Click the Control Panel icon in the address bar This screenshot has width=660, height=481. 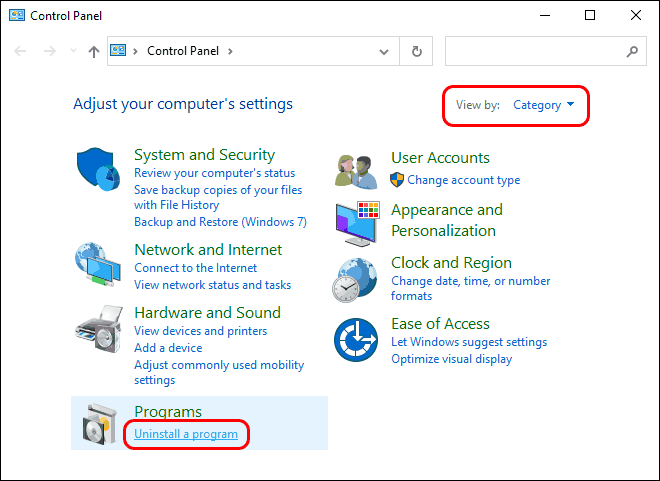coord(118,50)
